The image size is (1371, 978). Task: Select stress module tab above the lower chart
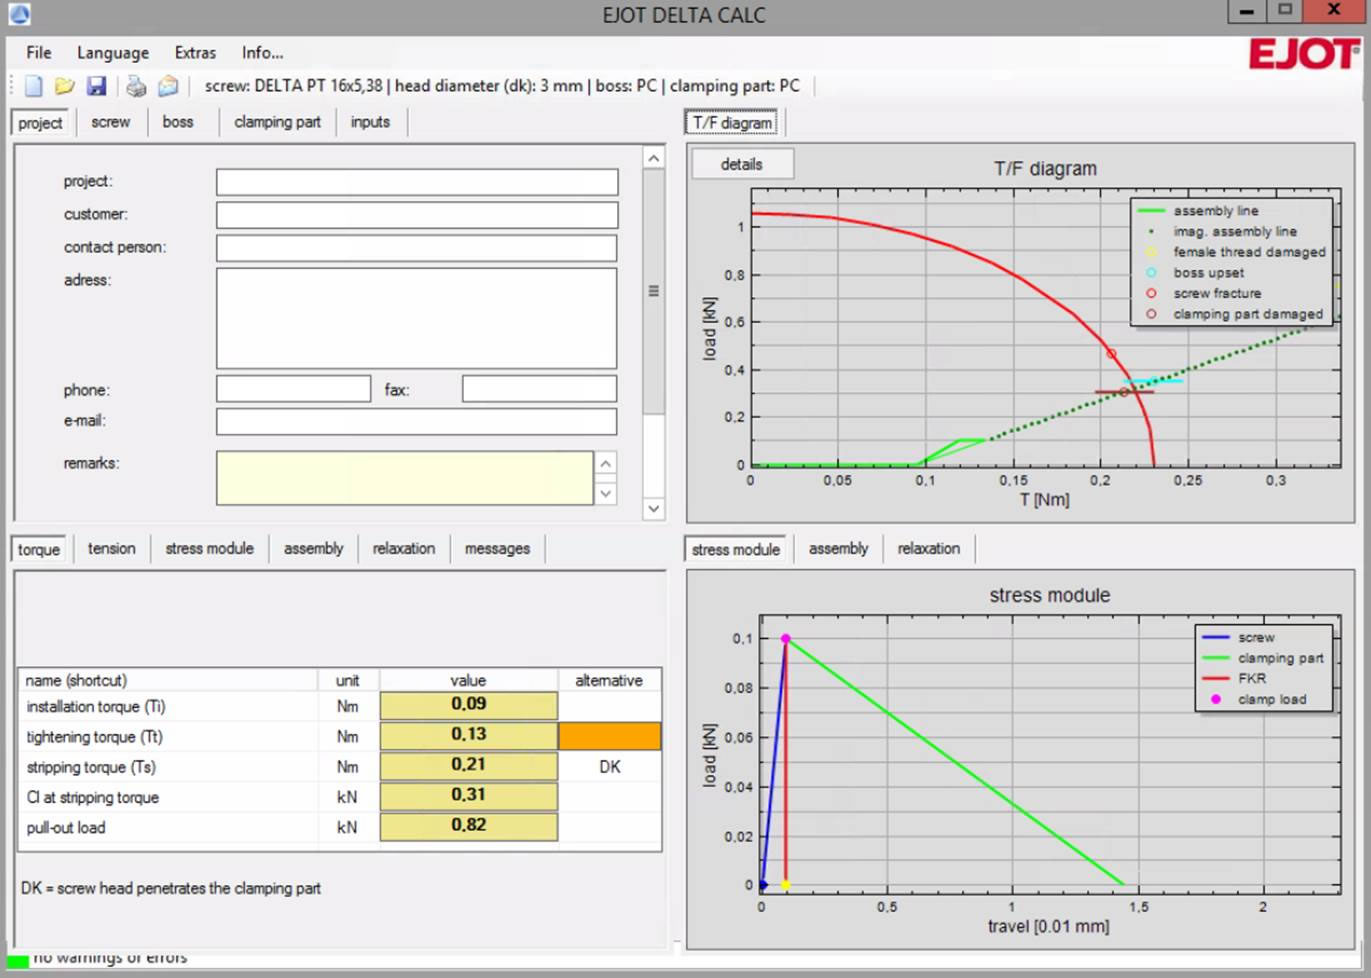pos(736,550)
